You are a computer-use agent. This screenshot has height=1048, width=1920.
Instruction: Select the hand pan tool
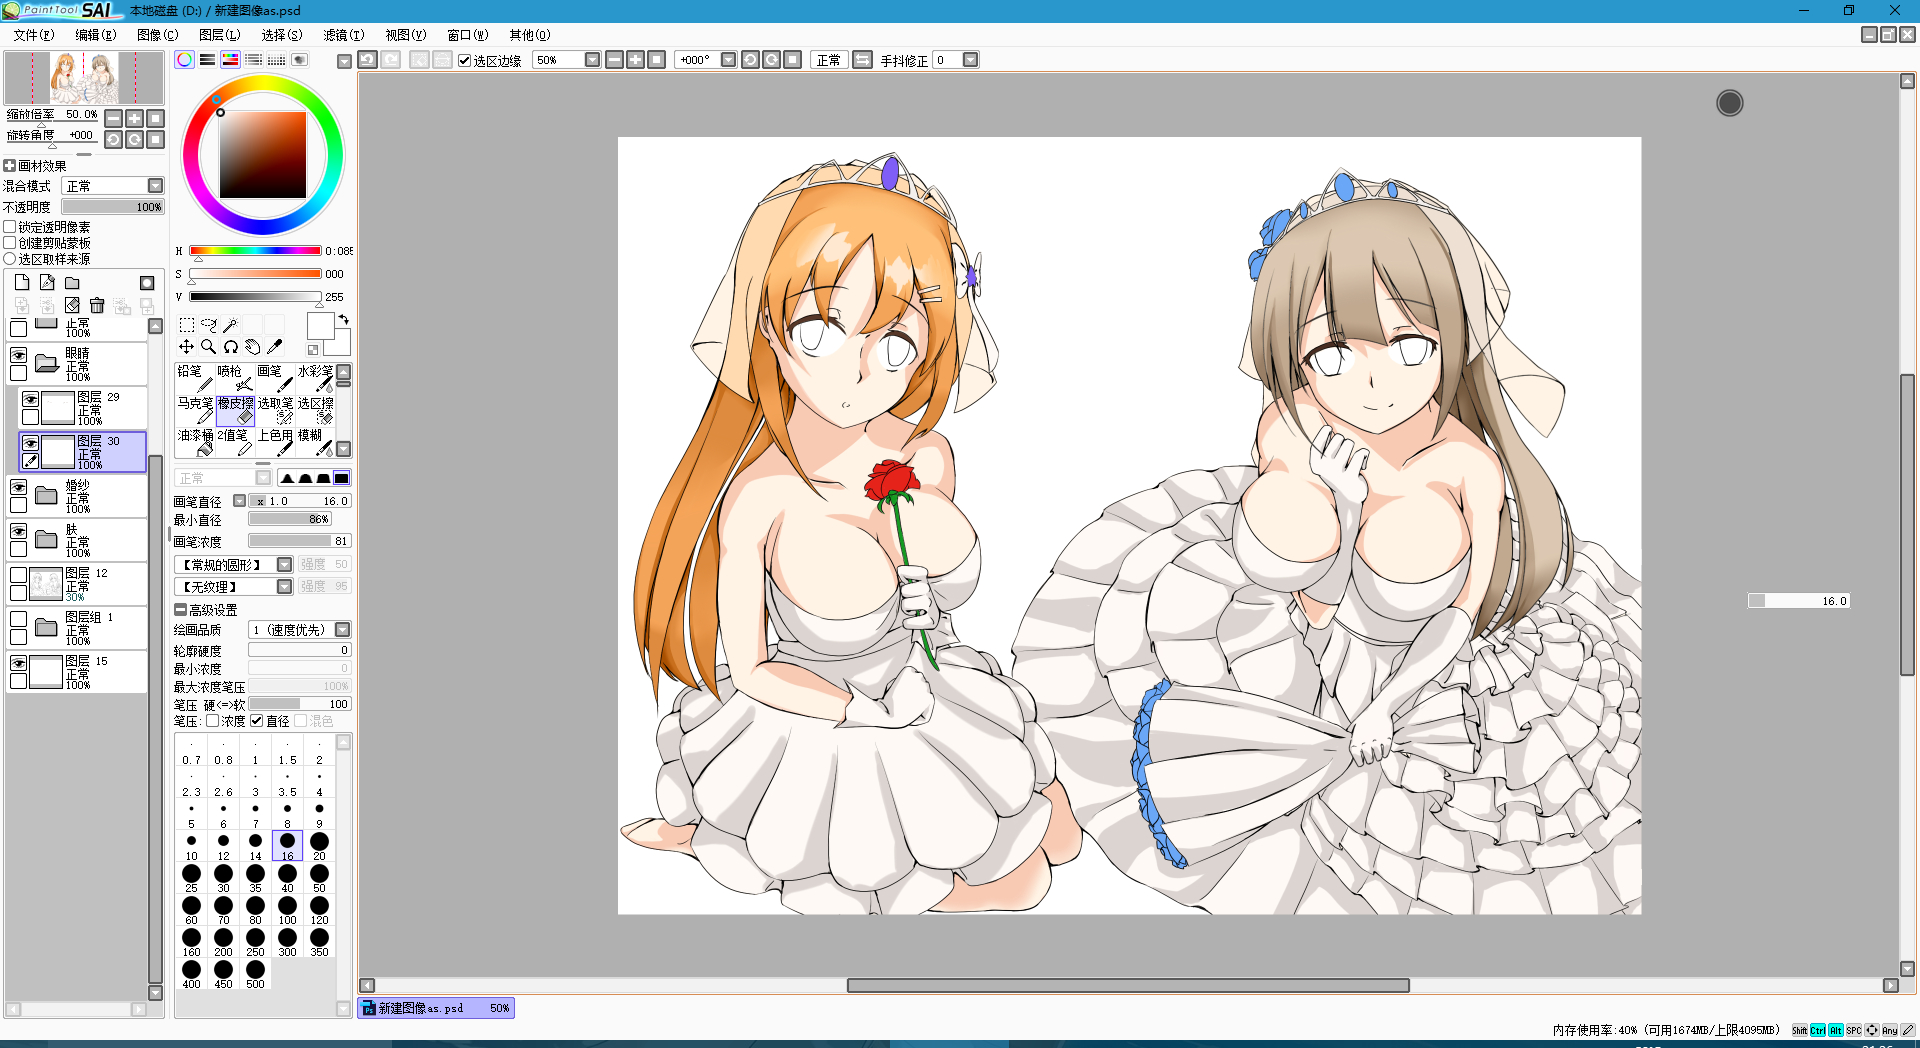[253, 347]
